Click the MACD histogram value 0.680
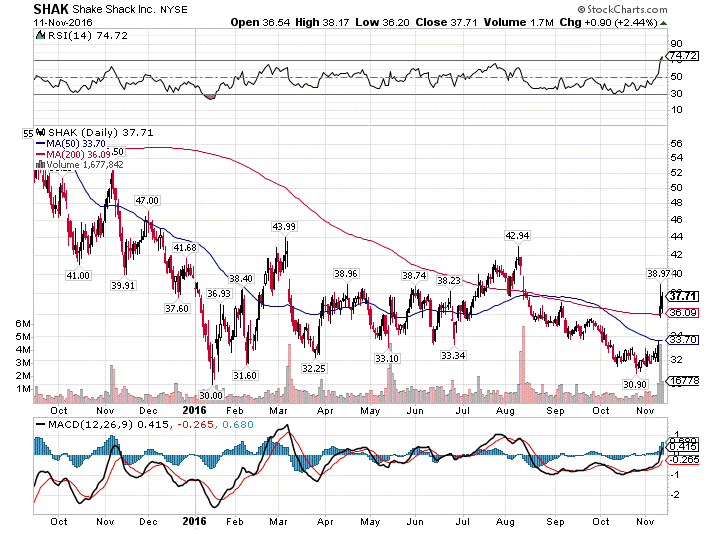The height and width of the screenshot is (534, 712). pos(238,425)
